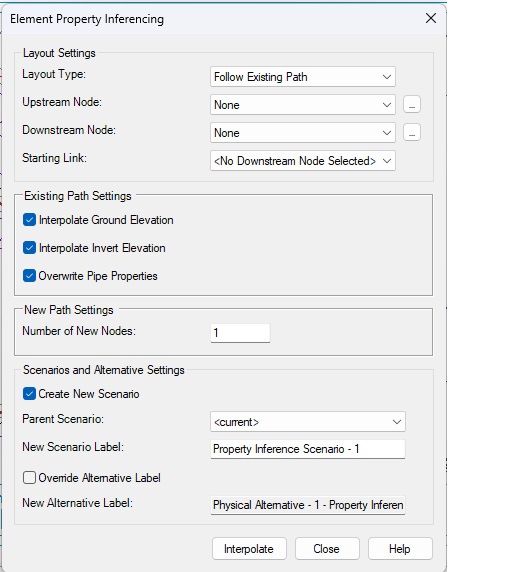Click the ellipsis button beside Upstream Node

tap(411, 105)
